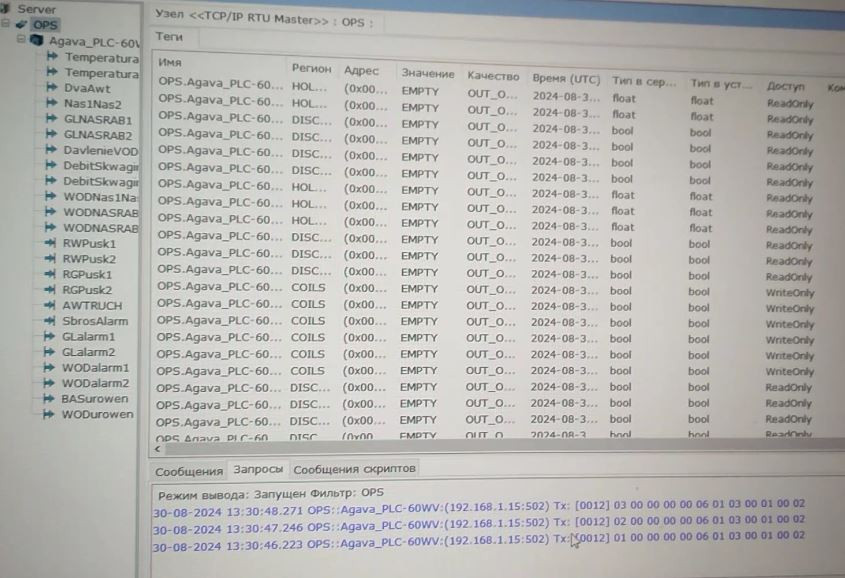Screen dimensions: 845x578
Task: Click the Agava_PLC-60 device icon
Action: click(x=36, y=42)
